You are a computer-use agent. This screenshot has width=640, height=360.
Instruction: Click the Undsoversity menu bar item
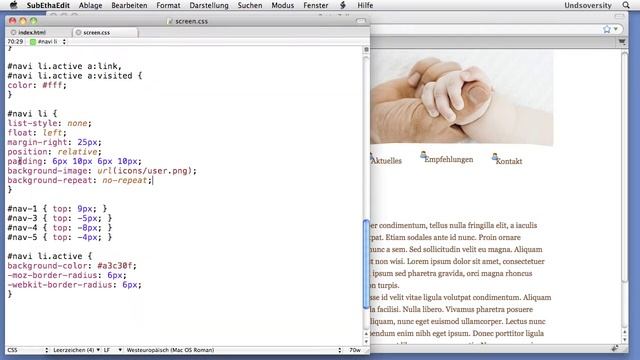tap(588, 5)
